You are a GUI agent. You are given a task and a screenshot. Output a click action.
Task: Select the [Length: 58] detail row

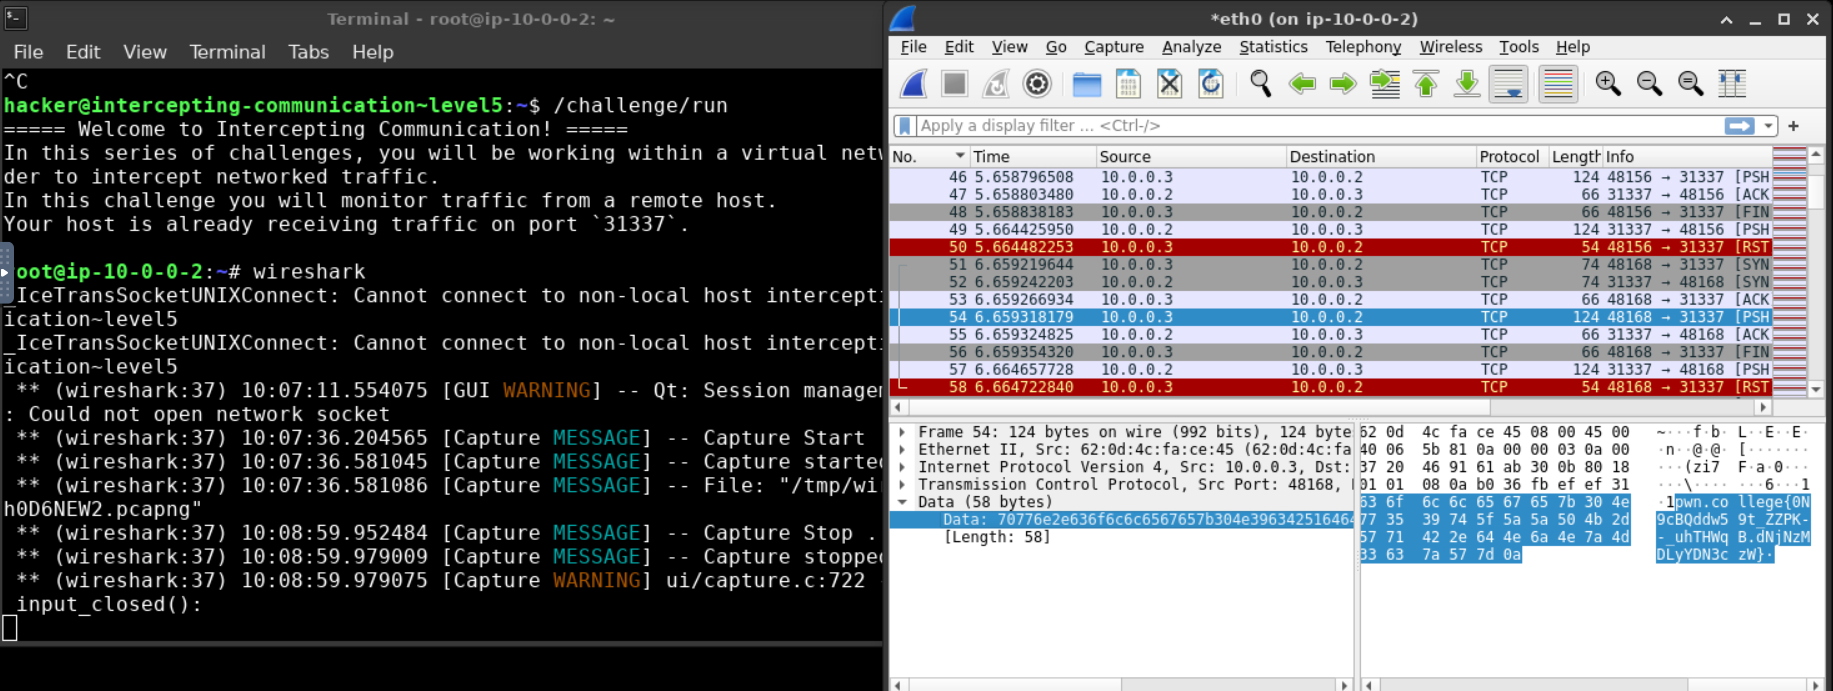1121,537
